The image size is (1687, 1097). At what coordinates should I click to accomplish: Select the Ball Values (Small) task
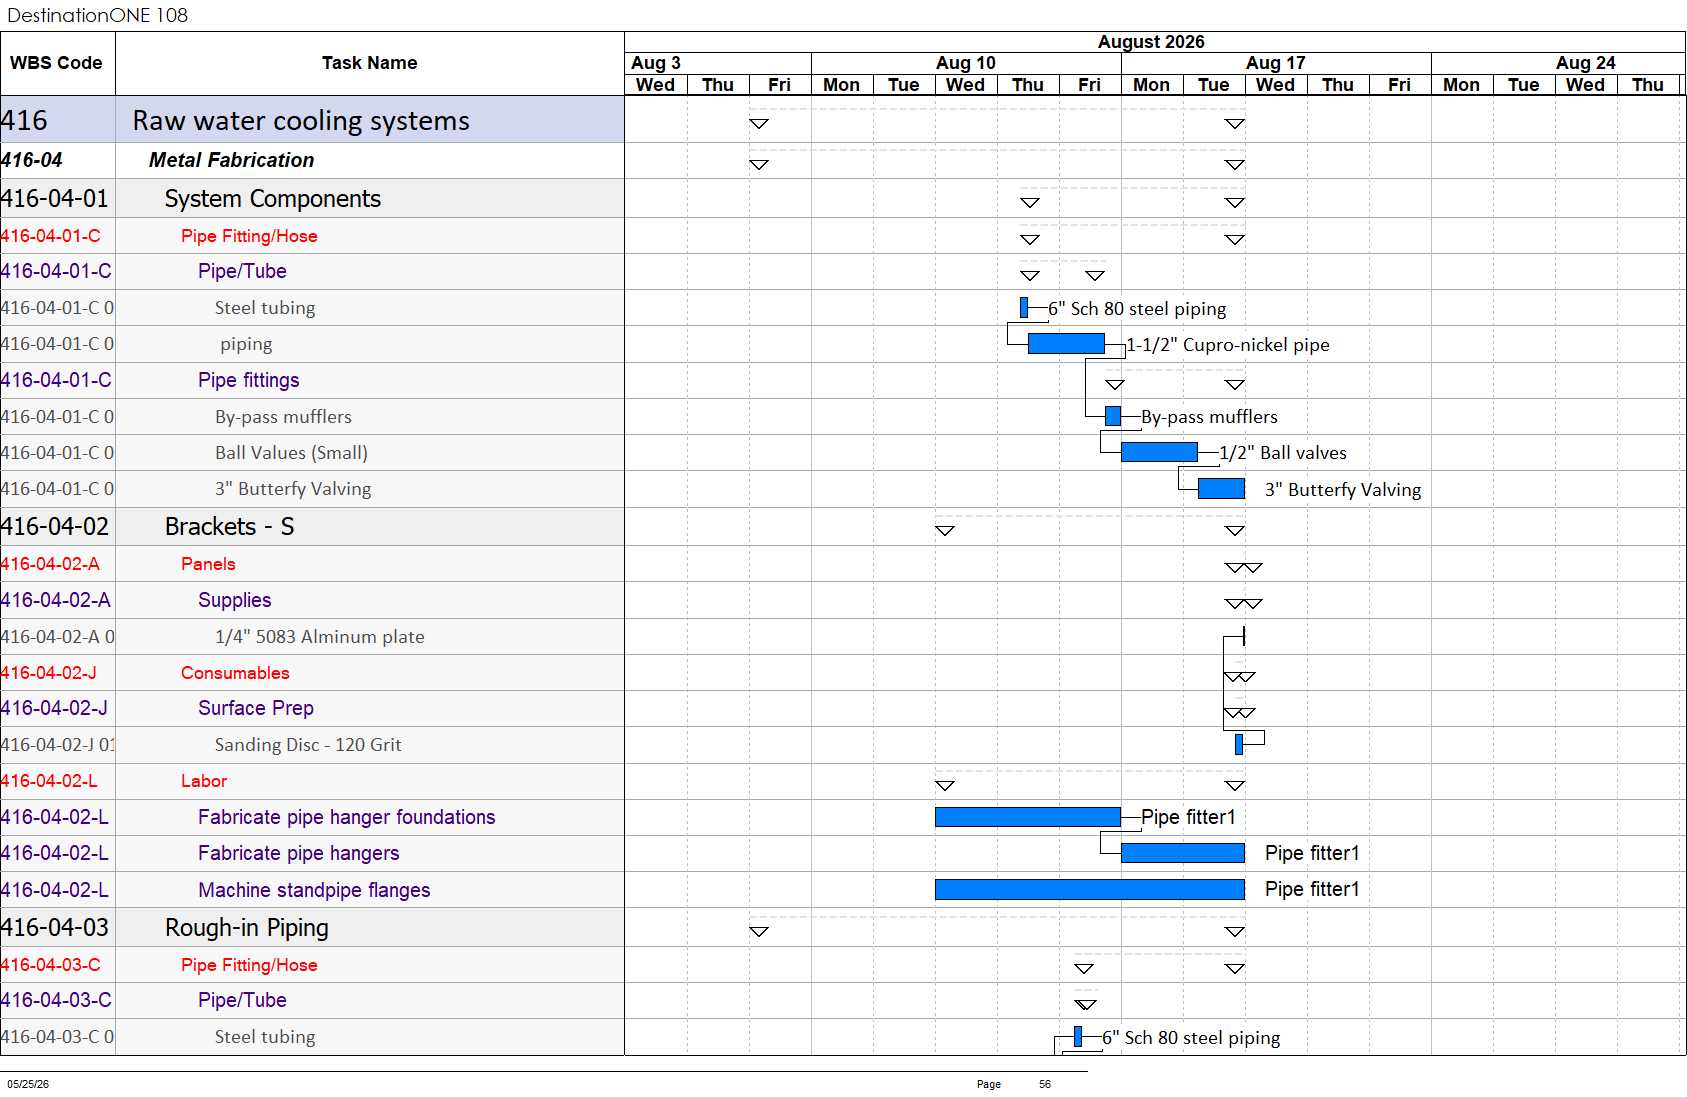tap(291, 453)
